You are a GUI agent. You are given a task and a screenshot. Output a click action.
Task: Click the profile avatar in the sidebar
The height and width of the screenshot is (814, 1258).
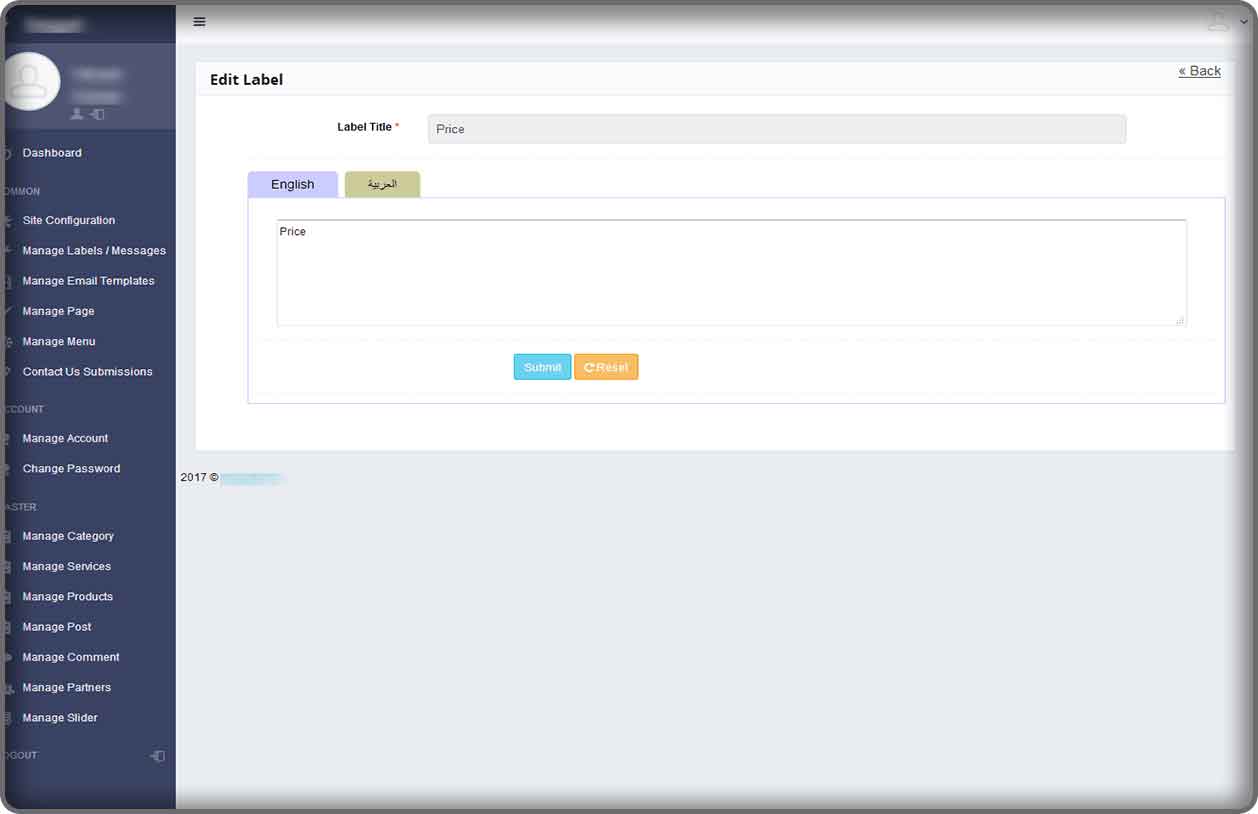[30, 81]
